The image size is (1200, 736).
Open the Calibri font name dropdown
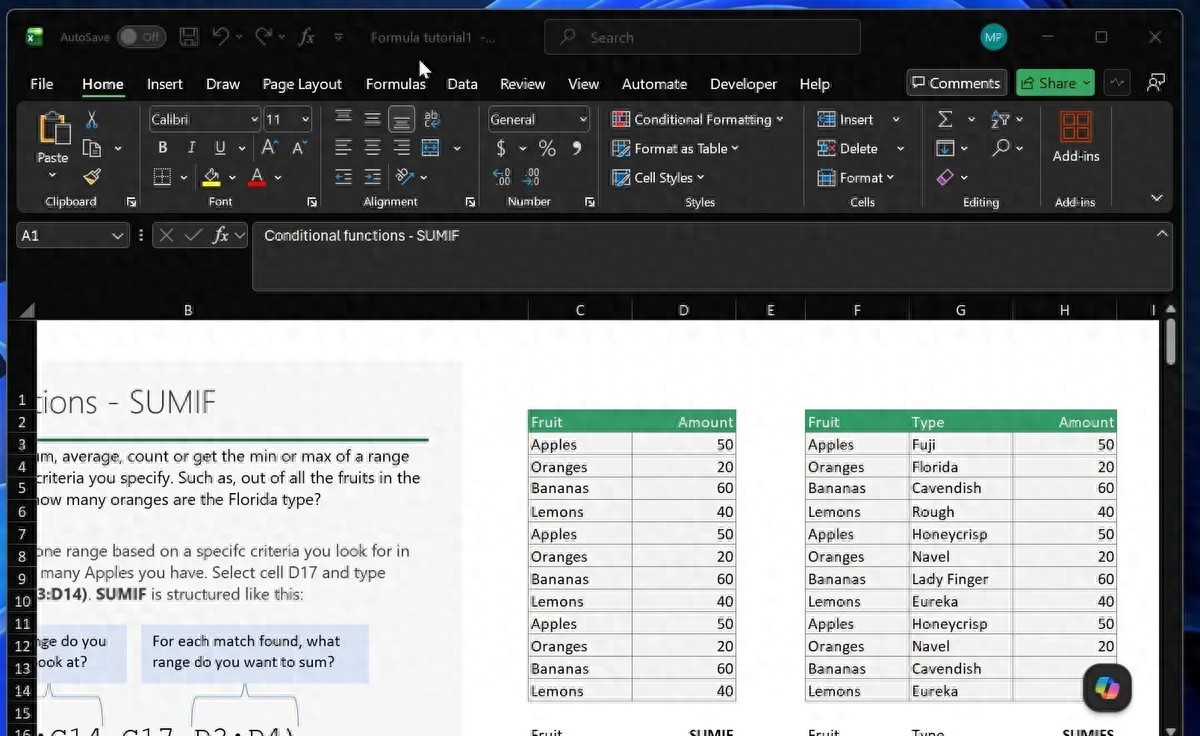254,119
